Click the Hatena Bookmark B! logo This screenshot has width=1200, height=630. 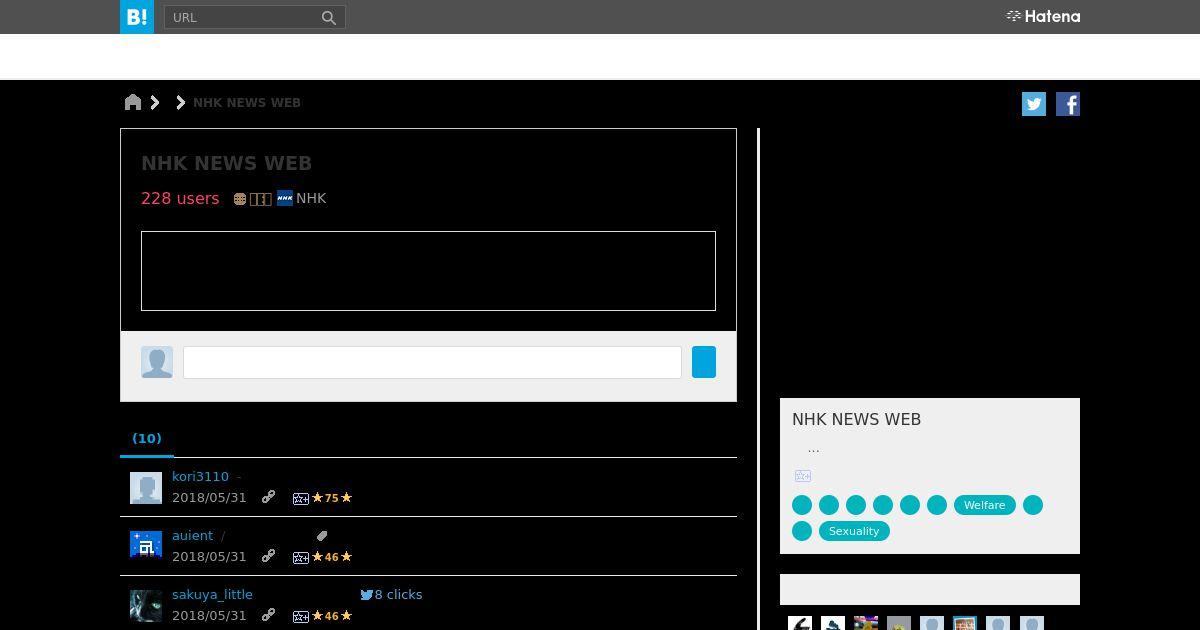(x=137, y=17)
